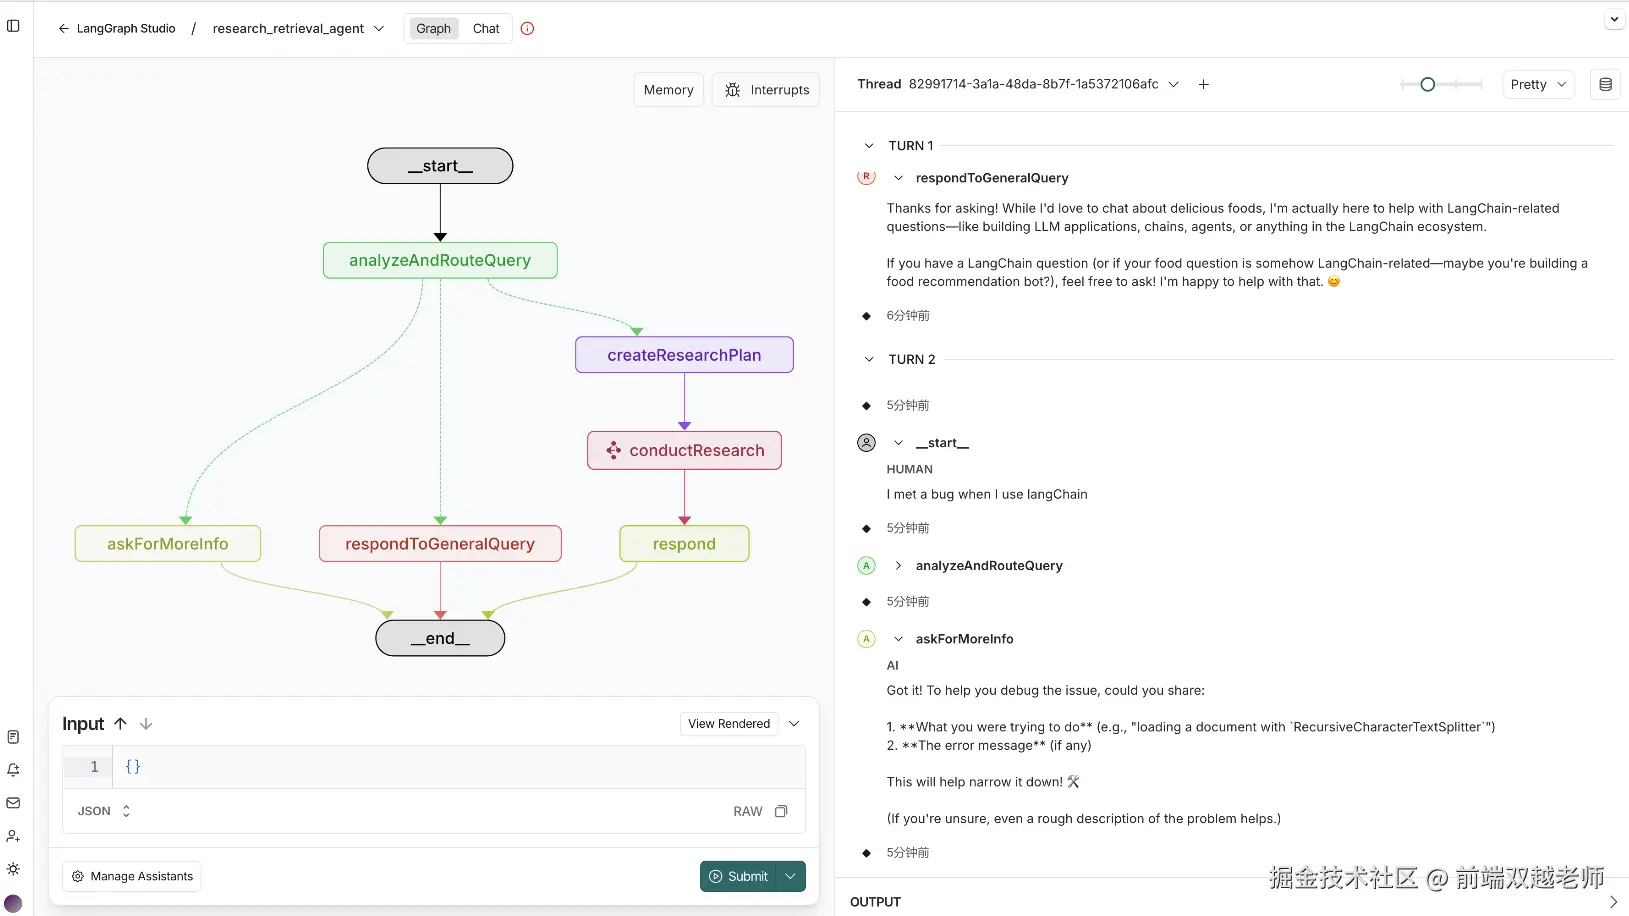
Task: Toggle the left sidebar panel icon
Action: tap(13, 26)
